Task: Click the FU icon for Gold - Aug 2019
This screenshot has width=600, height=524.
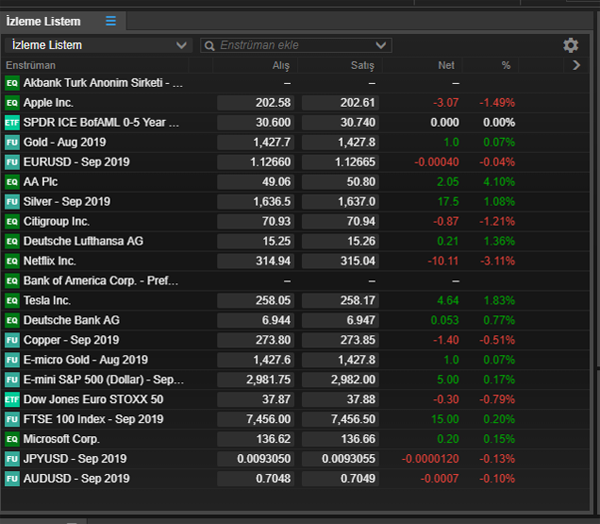Action: tap(12, 142)
